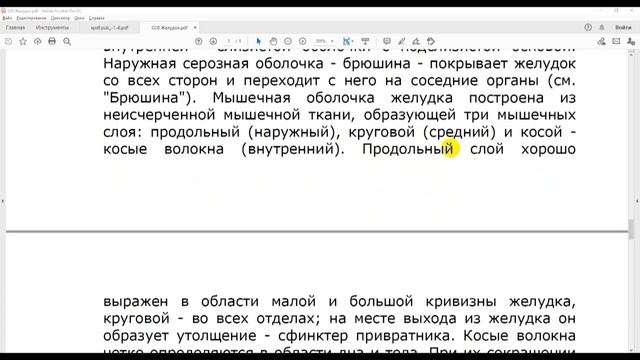640x360 pixels.
Task: Click the word "Продольный" in the text
Action: [x=408, y=149]
